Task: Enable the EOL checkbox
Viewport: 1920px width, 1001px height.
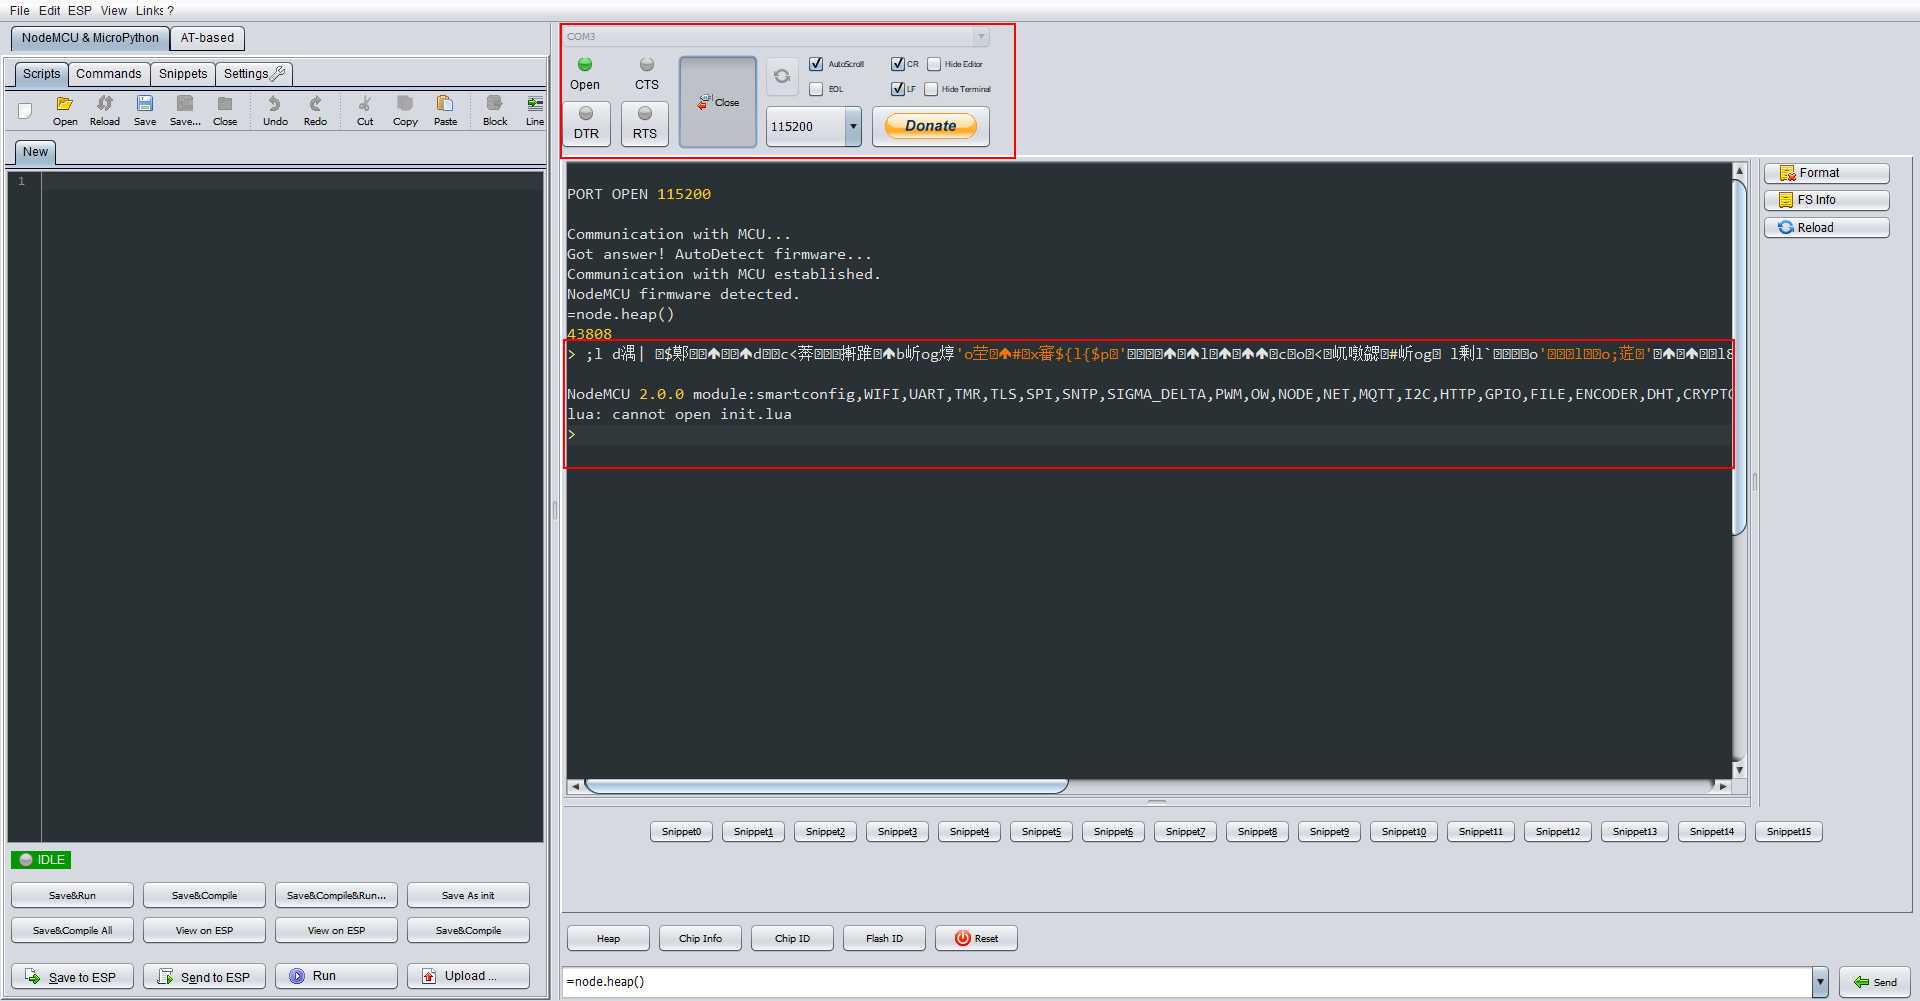Action: click(816, 89)
